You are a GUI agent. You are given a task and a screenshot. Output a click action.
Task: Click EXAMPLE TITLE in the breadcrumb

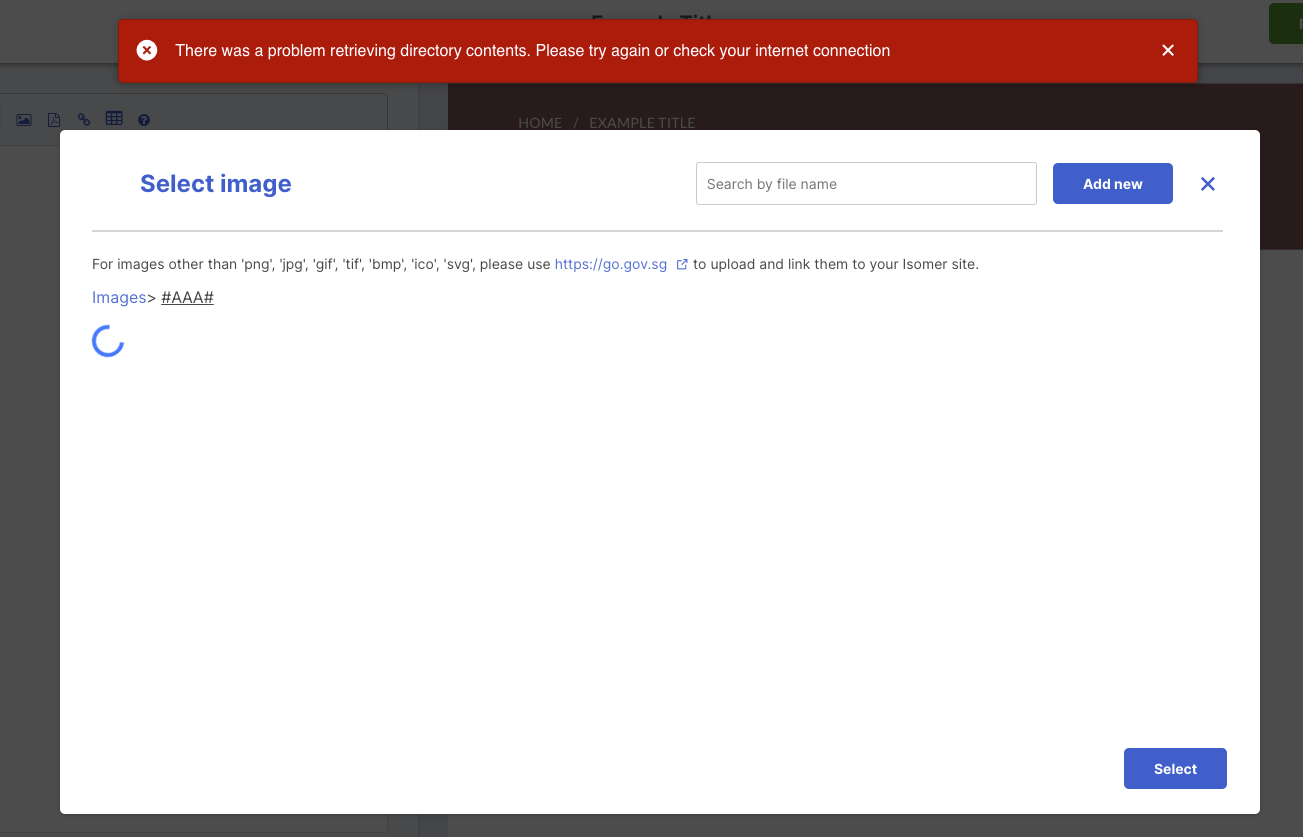click(x=641, y=122)
